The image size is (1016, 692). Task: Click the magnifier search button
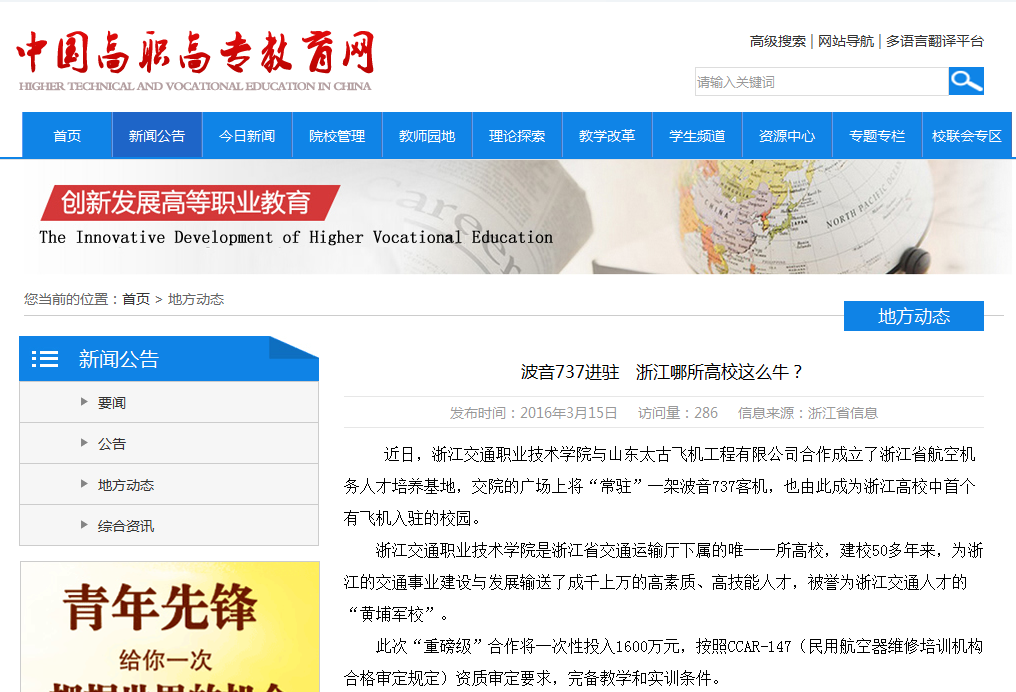[x=966, y=81]
